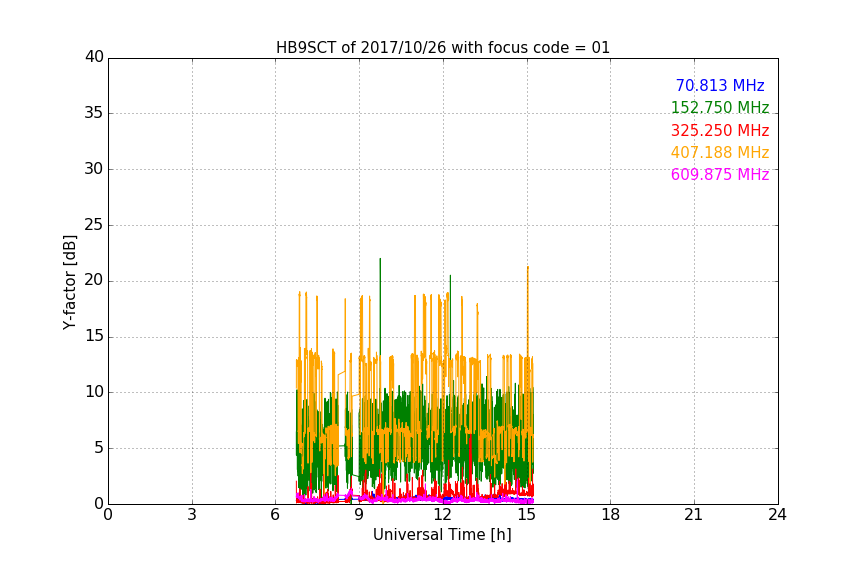
Task: Select the 407.188 MHz legend label
Action: [x=720, y=153]
